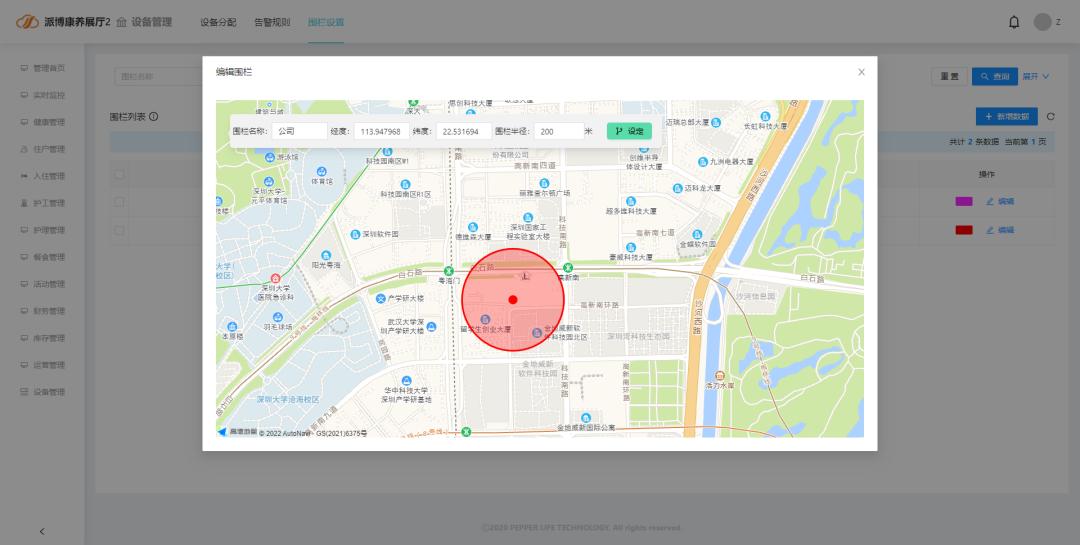Image resolution: width=1080 pixels, height=545 pixels.
Task: Click the 长虹科技大厦 map marker icon
Action: tap(765, 116)
